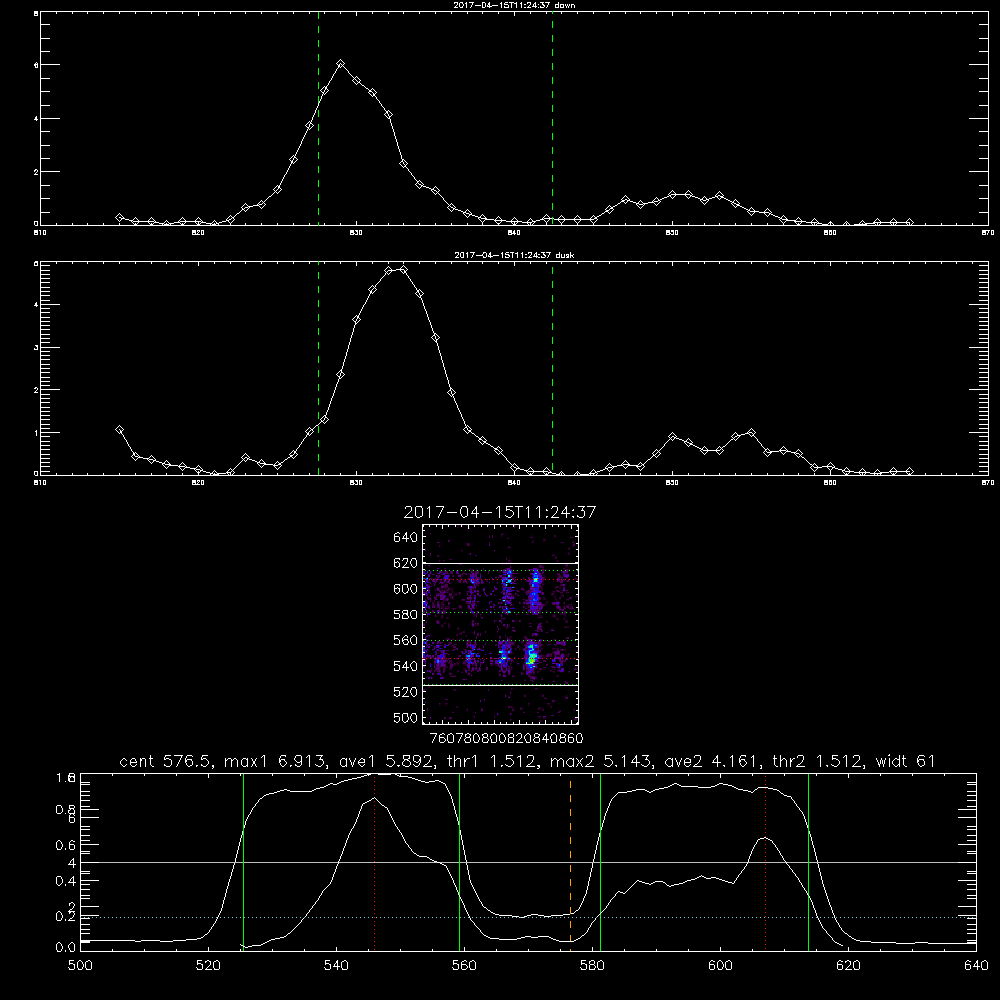Click the bottom plot x-axis label 580

(592, 966)
